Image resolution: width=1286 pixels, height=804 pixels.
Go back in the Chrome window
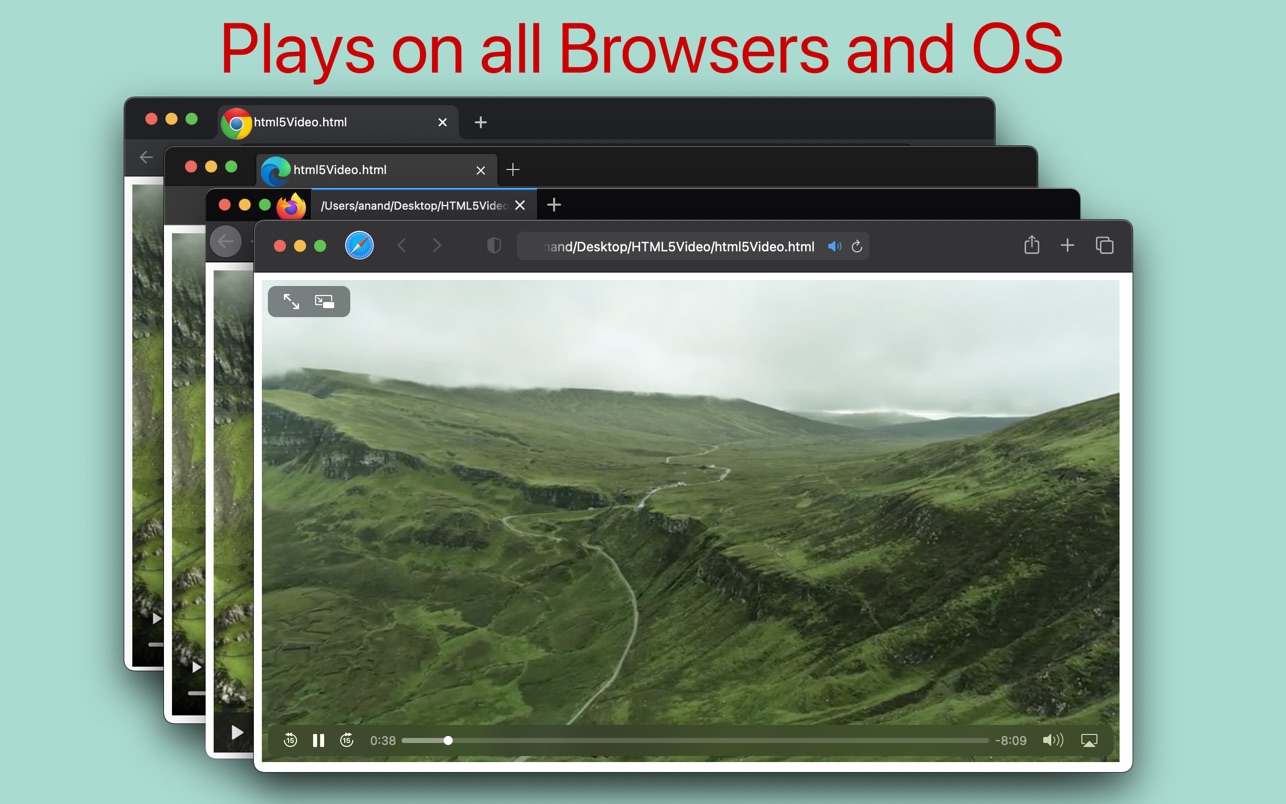pyautogui.click(x=146, y=157)
